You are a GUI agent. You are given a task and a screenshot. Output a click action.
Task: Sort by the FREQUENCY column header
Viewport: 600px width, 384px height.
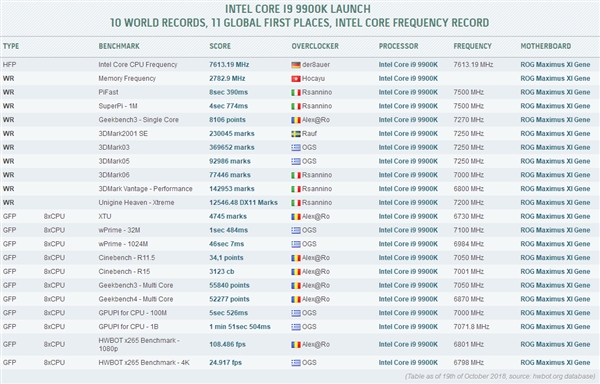point(473,46)
